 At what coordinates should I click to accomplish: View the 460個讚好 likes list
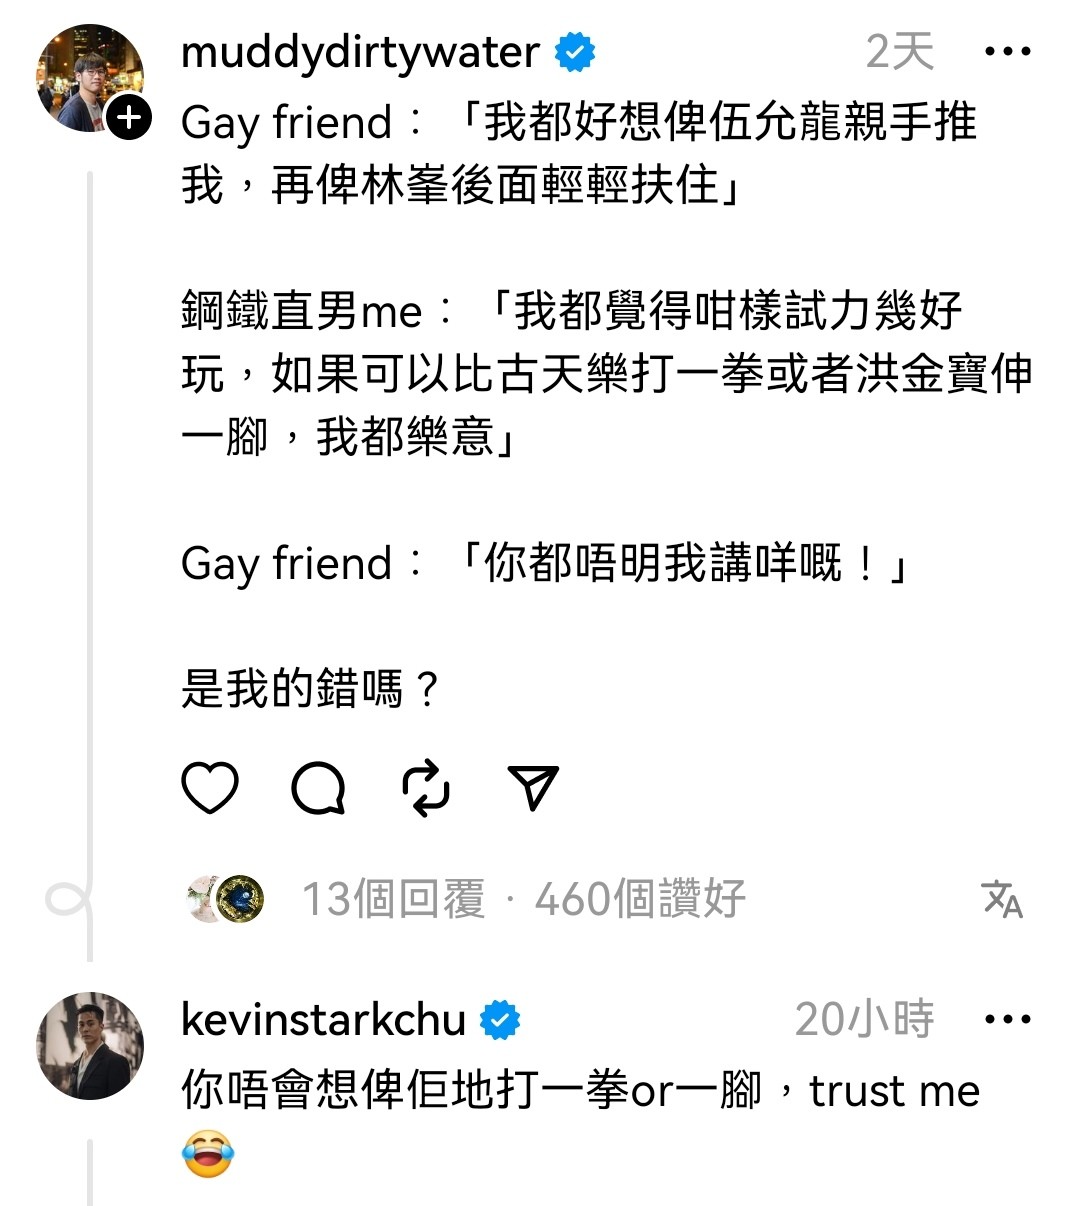640,899
